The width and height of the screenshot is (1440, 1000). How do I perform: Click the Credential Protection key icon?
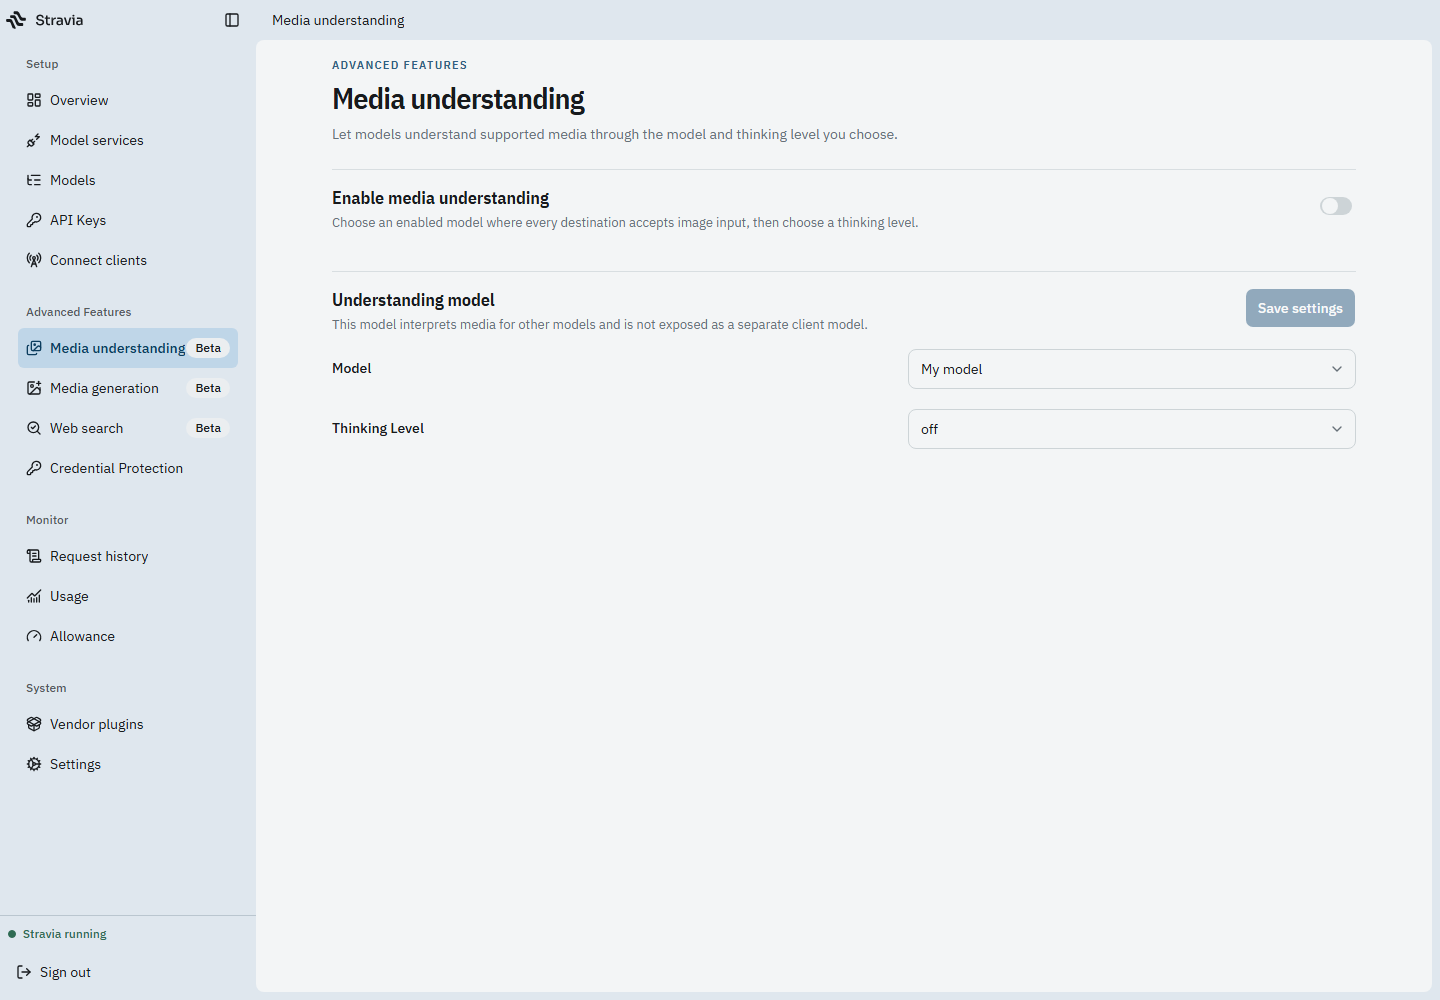tap(34, 468)
